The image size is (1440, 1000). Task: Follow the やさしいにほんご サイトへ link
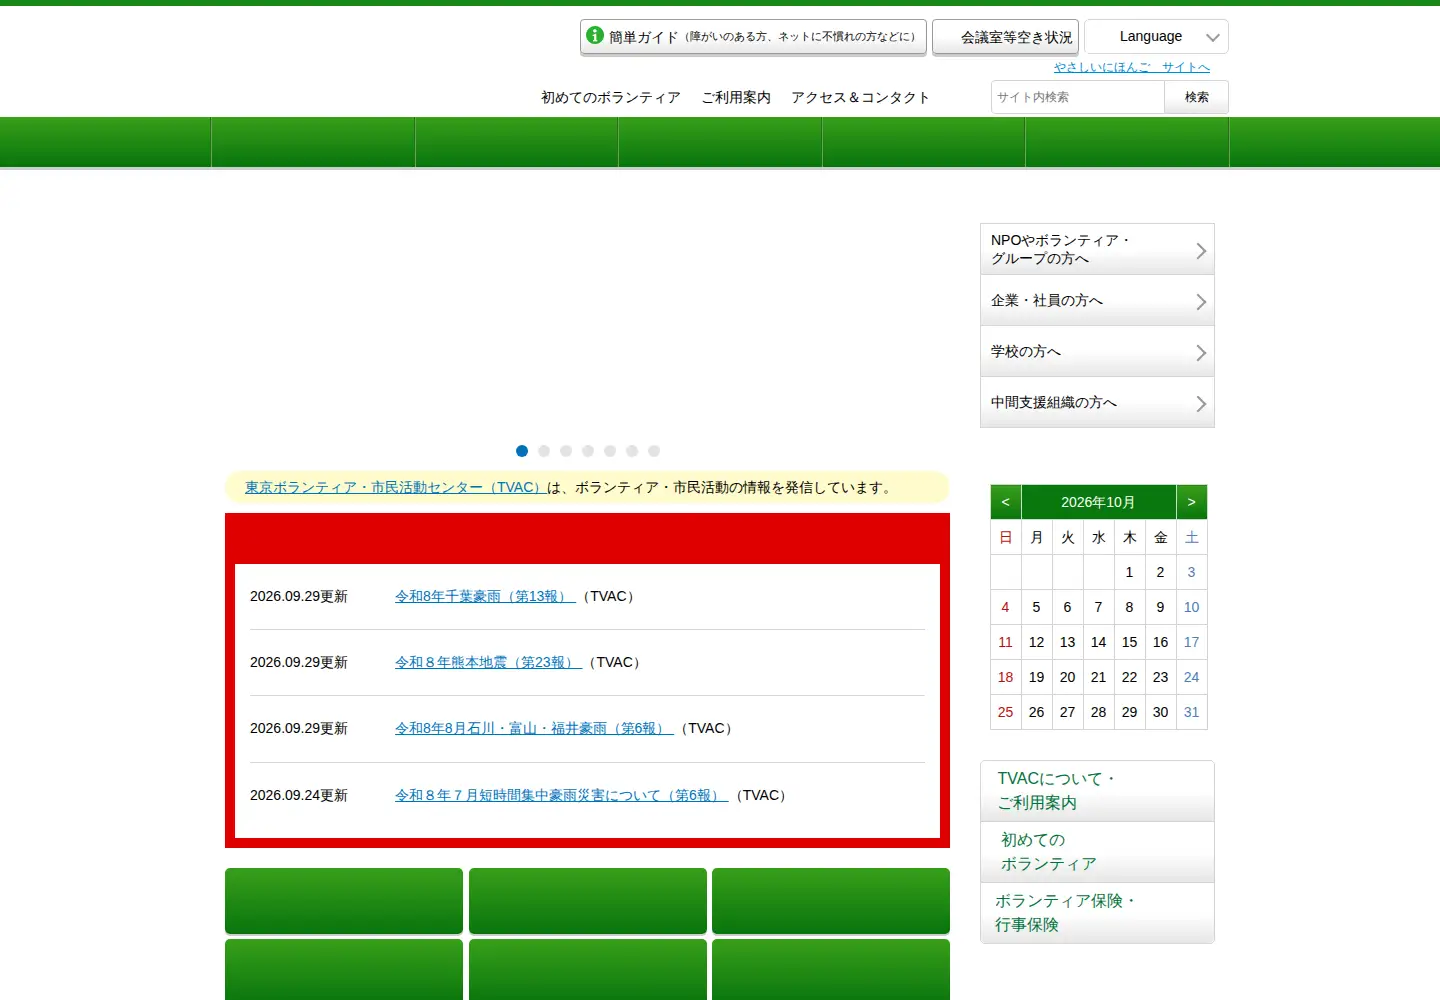pyautogui.click(x=1132, y=67)
